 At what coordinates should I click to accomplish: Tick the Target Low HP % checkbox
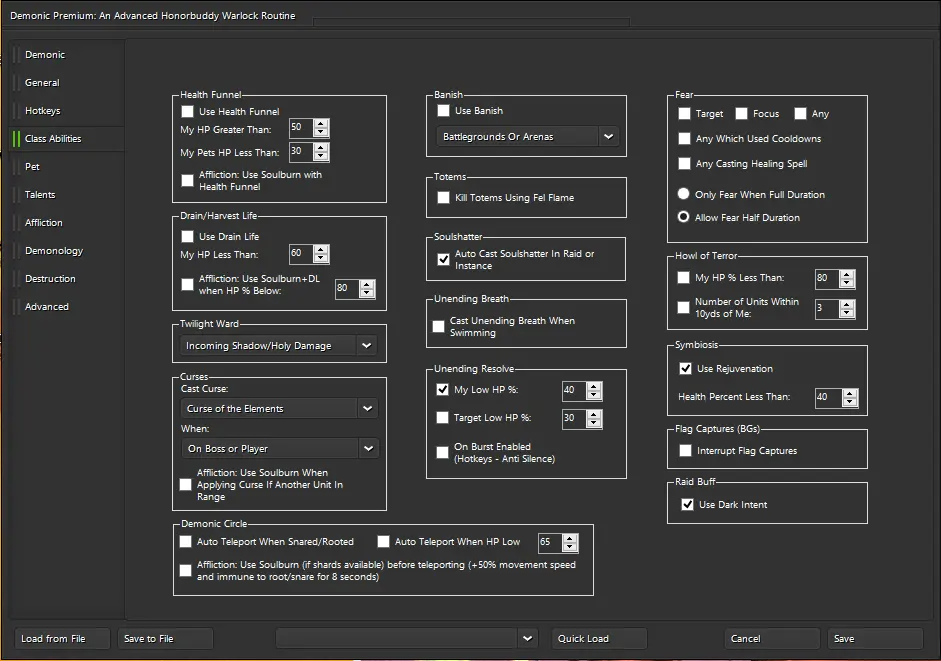click(442, 418)
